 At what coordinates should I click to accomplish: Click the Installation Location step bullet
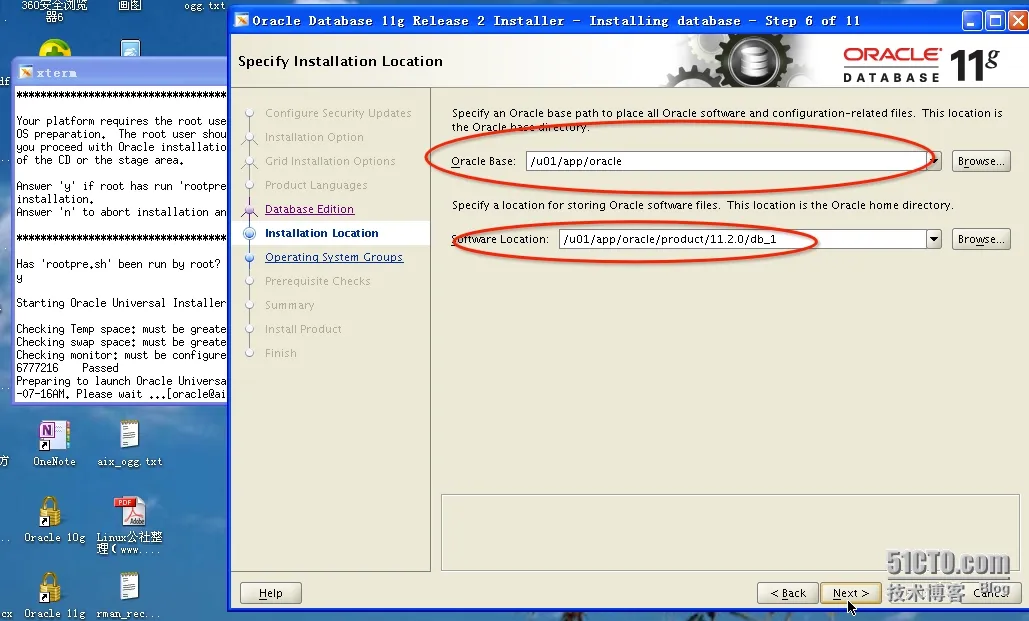tap(249, 233)
